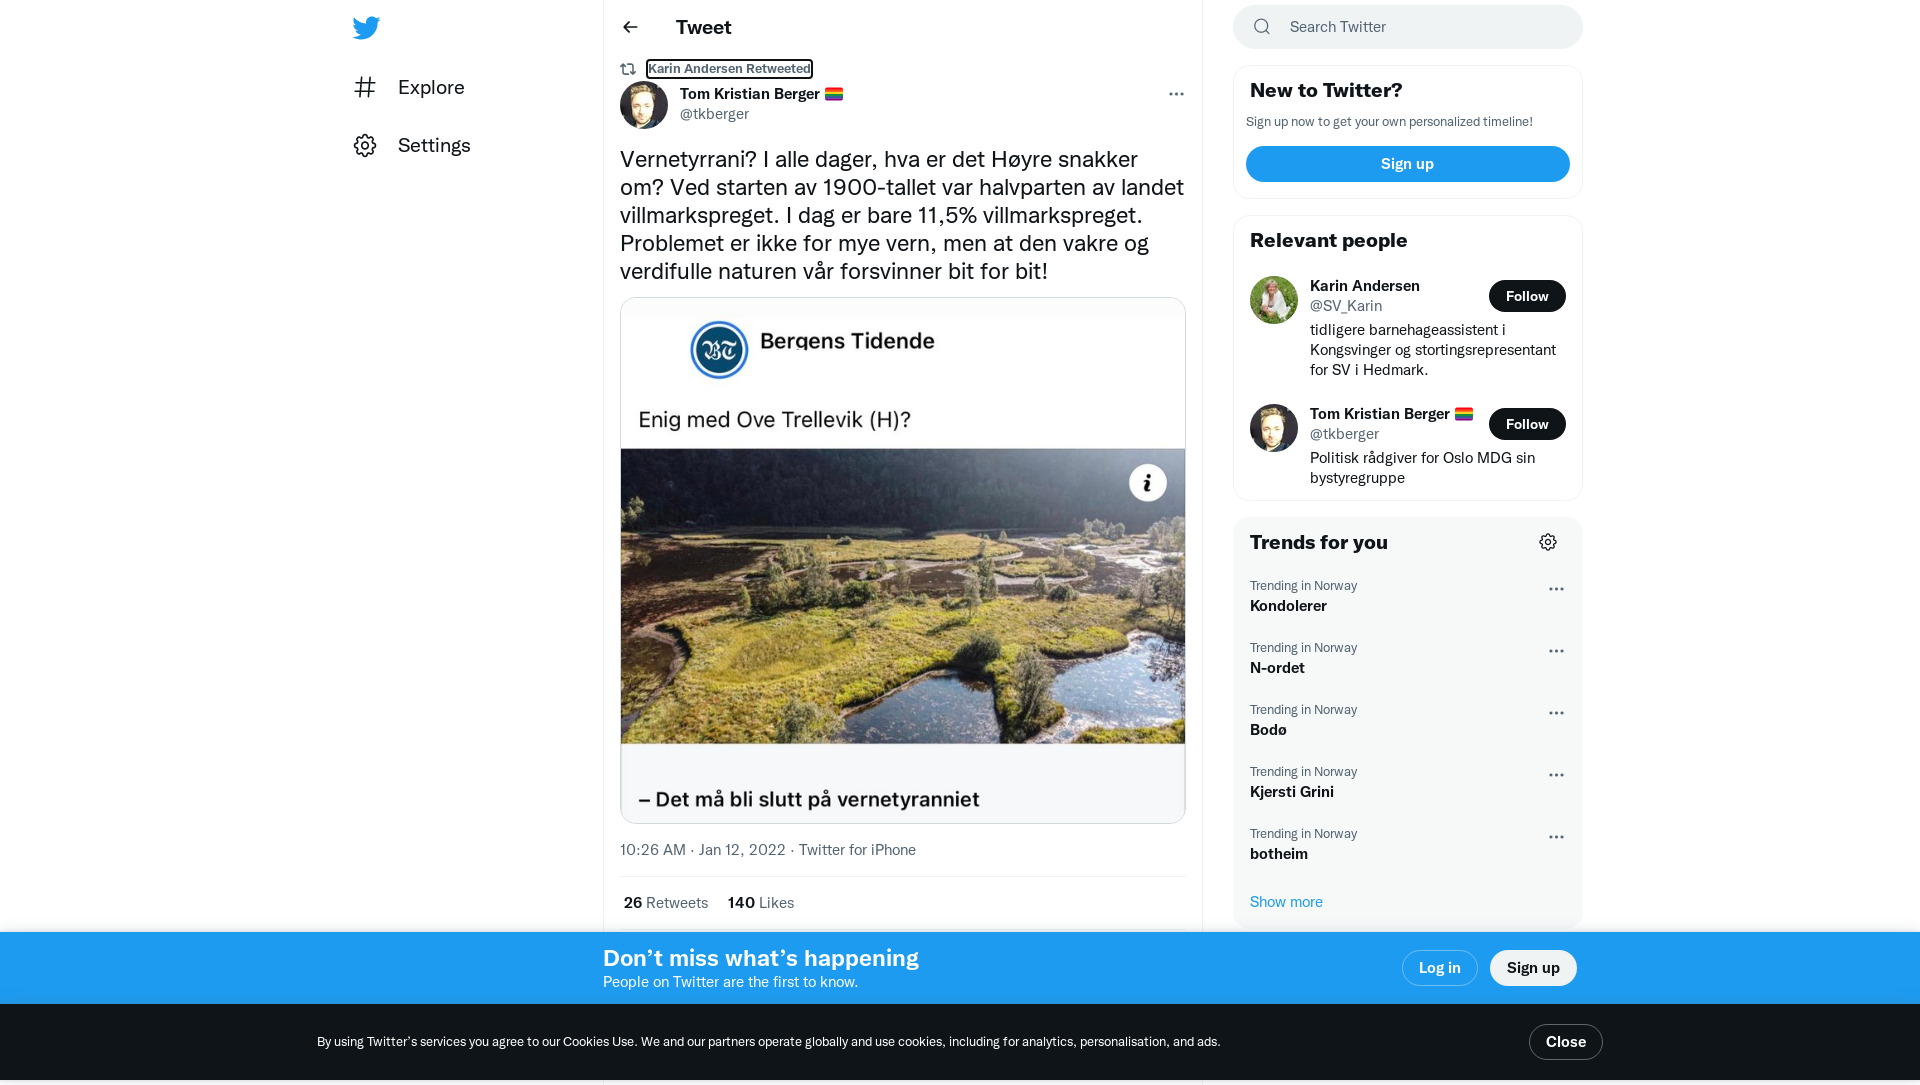Open more options for Kondolerer trend

coord(1556,589)
